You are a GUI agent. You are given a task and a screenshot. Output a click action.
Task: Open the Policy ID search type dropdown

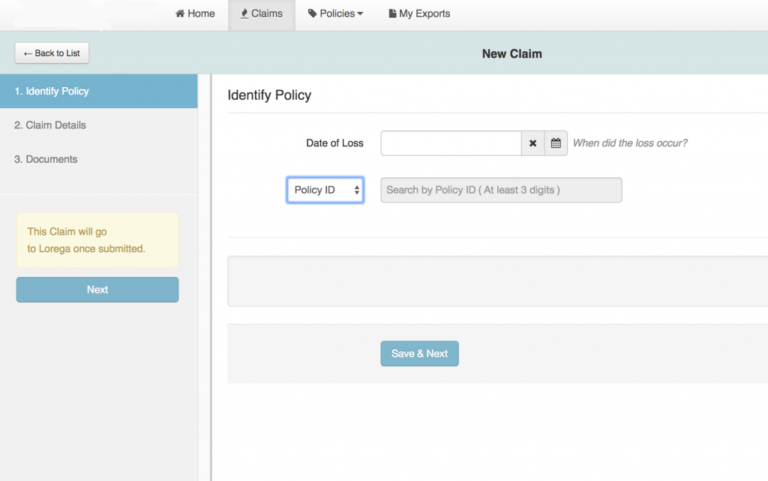tap(325, 190)
